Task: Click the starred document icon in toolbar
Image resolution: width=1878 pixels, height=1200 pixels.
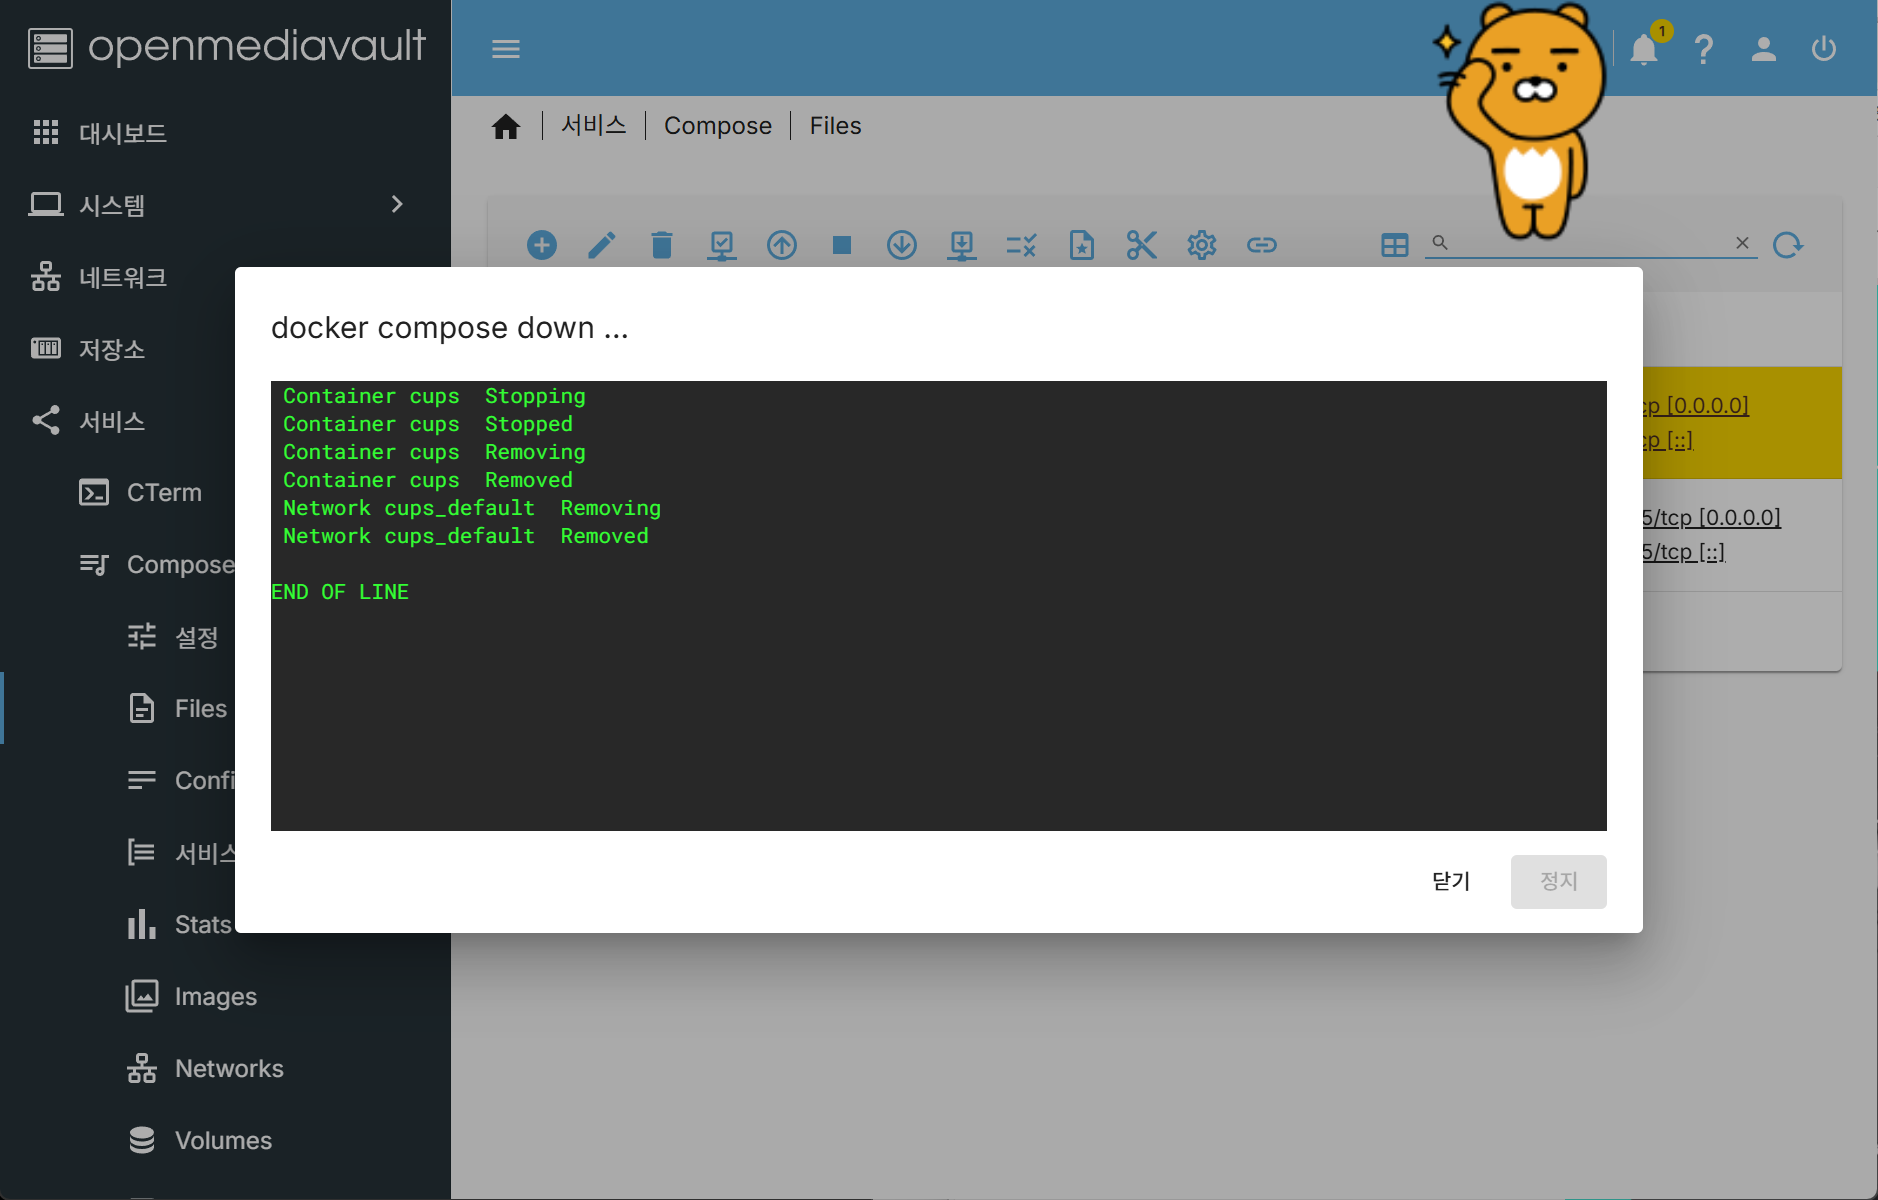Action: coord(1082,245)
